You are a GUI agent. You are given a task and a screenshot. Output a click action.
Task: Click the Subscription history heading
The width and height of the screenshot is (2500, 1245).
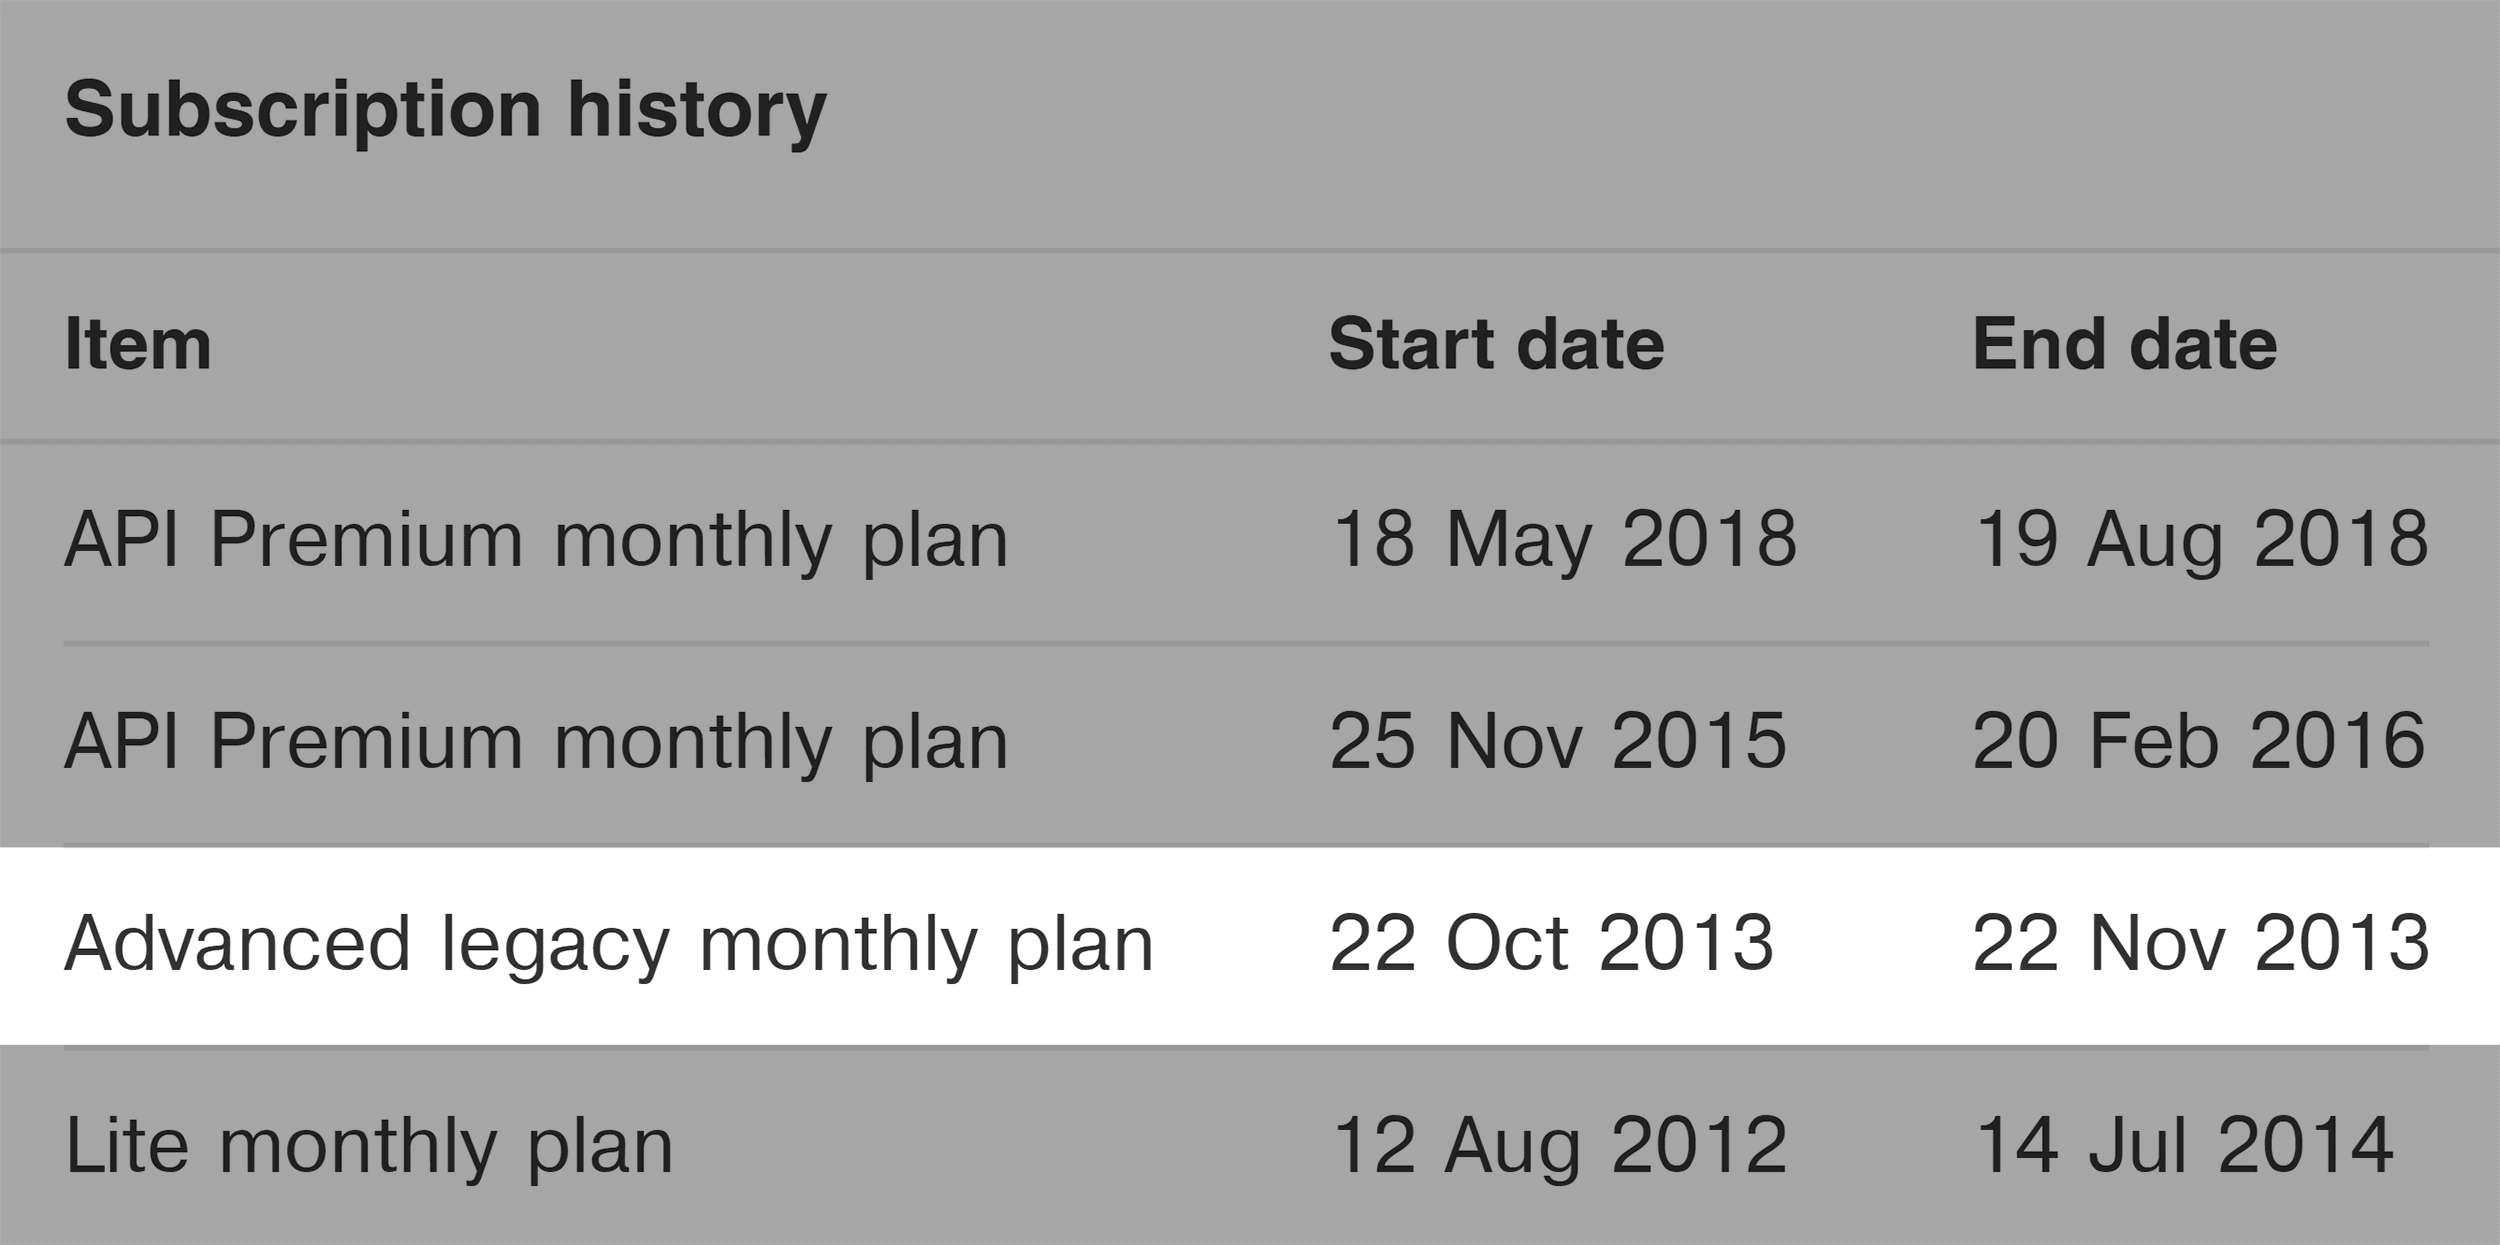(446, 110)
